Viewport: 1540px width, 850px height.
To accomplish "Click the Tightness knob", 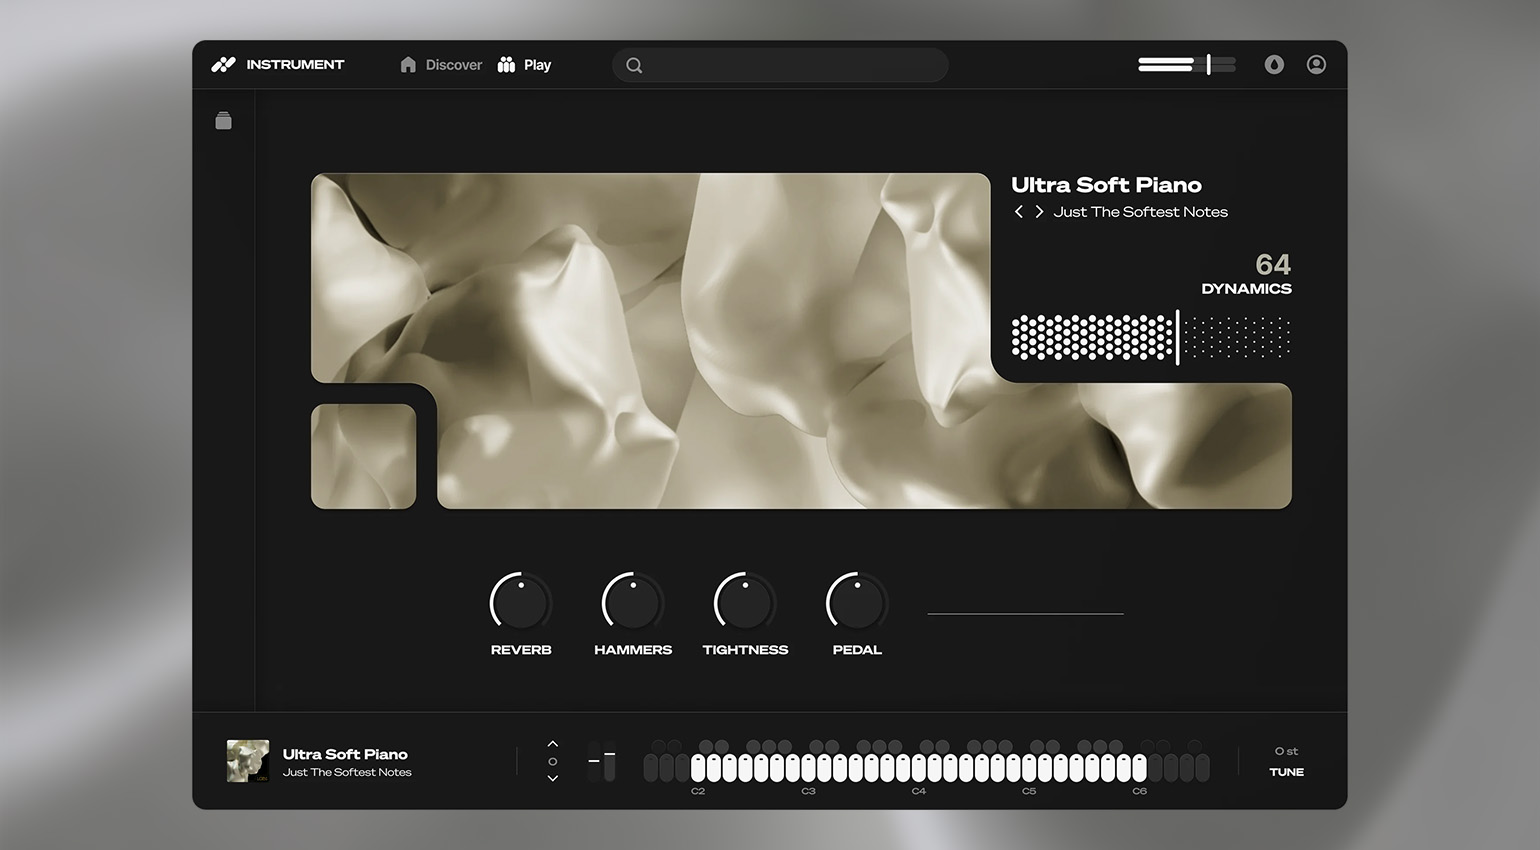I will [745, 603].
